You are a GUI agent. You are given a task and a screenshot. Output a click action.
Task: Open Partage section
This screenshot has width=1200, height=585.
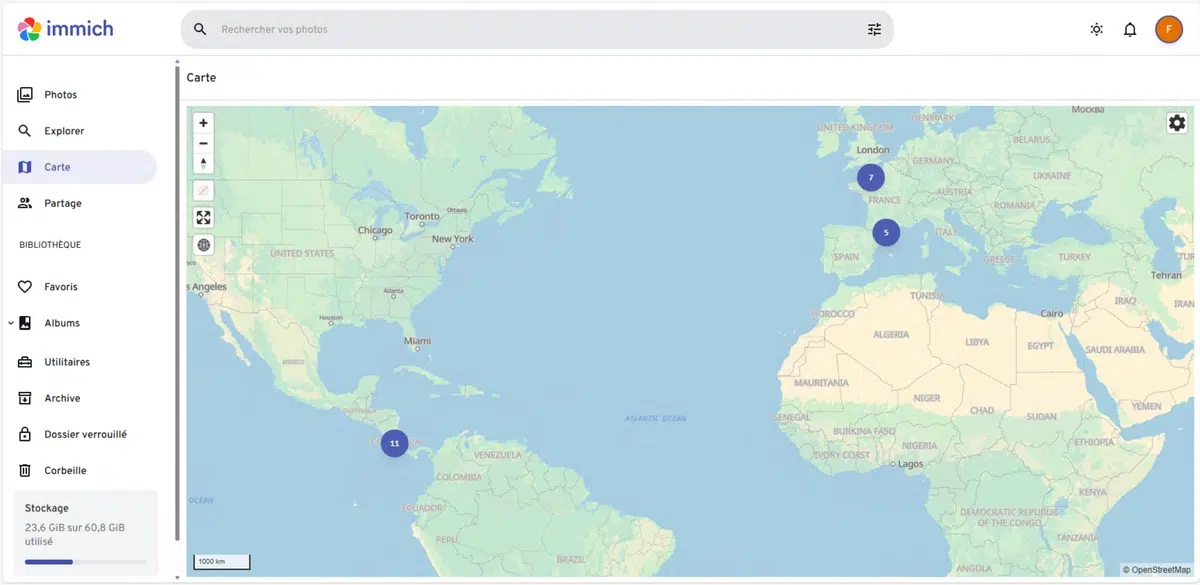click(x=80, y=203)
